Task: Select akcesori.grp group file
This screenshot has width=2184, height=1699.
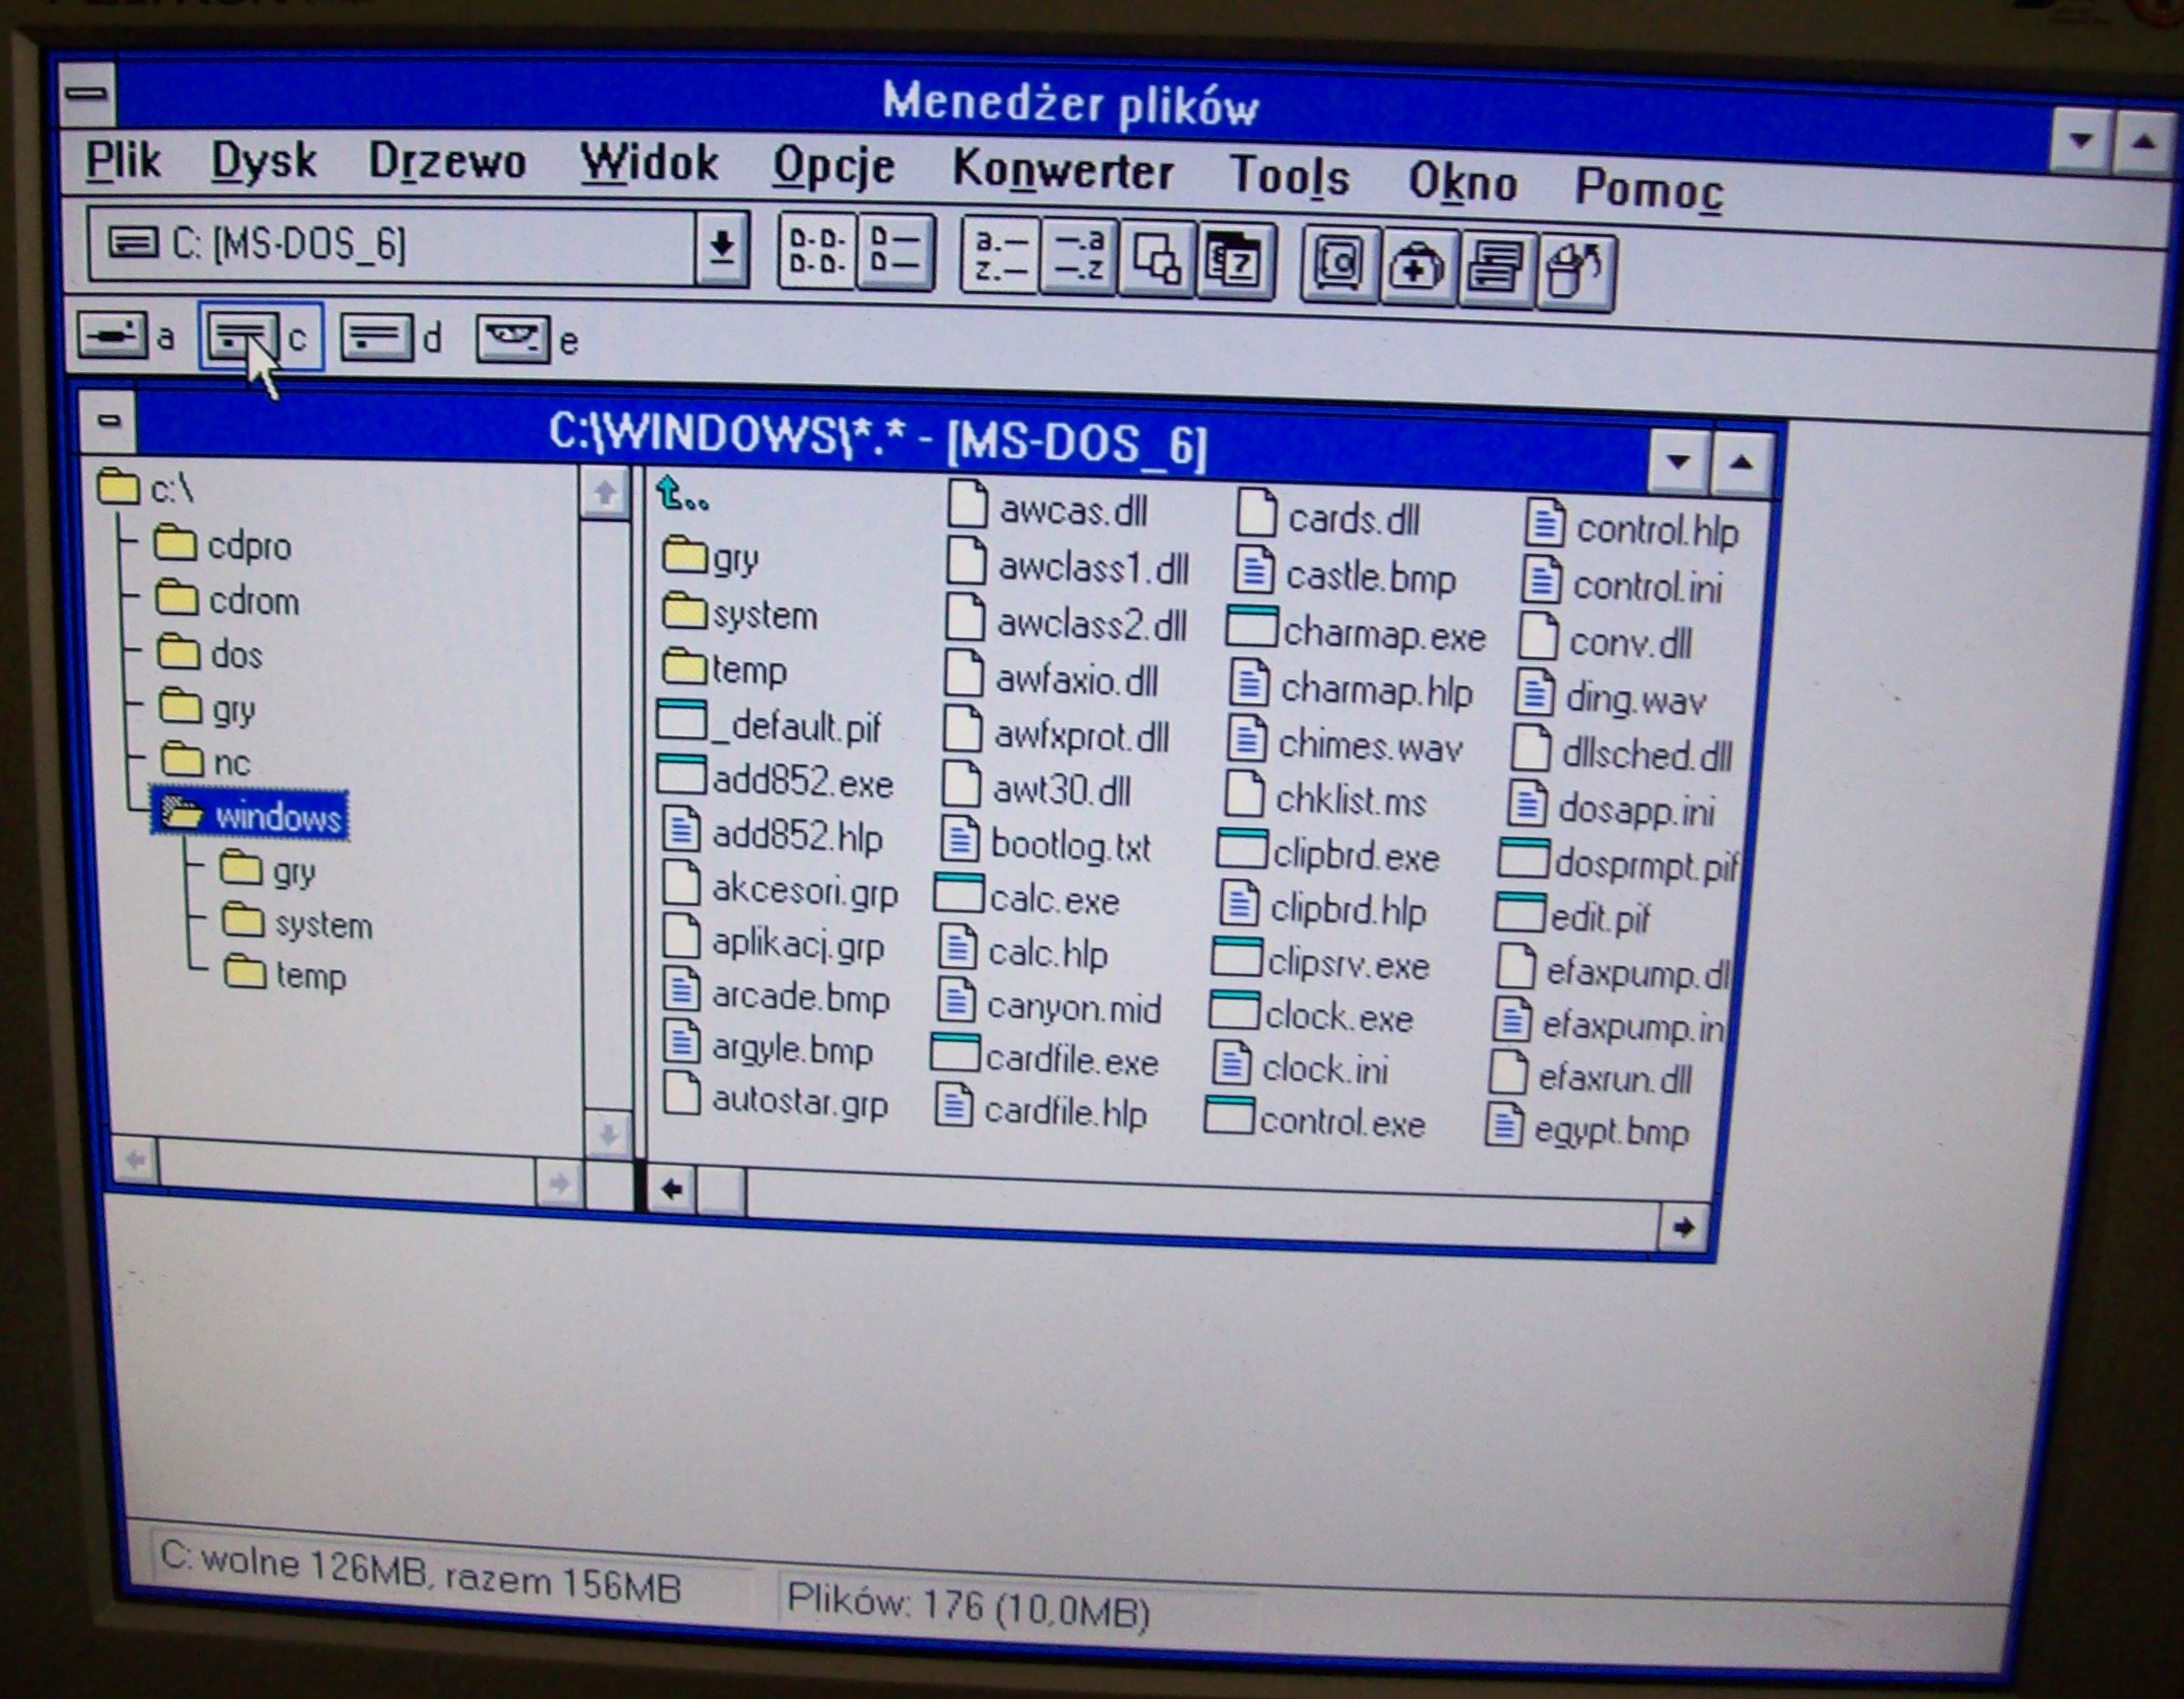Action: [x=781, y=888]
